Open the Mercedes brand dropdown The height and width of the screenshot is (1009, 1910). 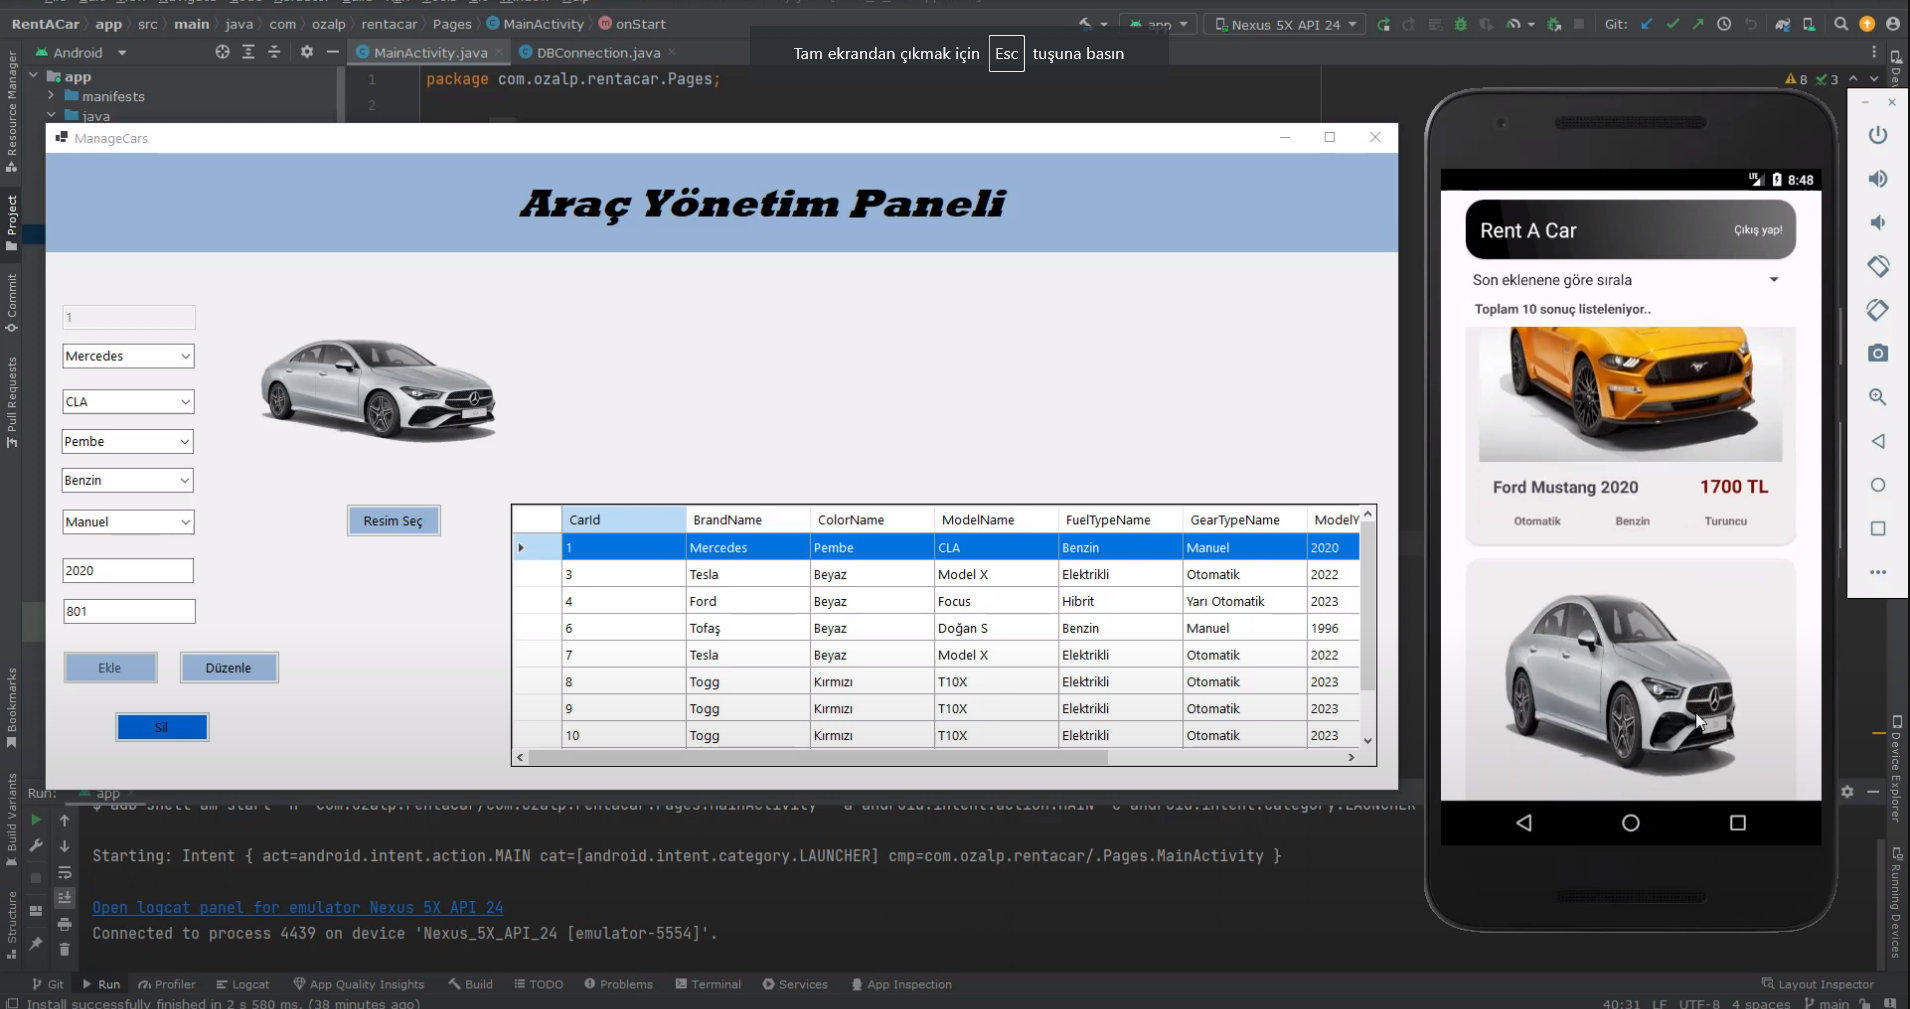coord(128,356)
